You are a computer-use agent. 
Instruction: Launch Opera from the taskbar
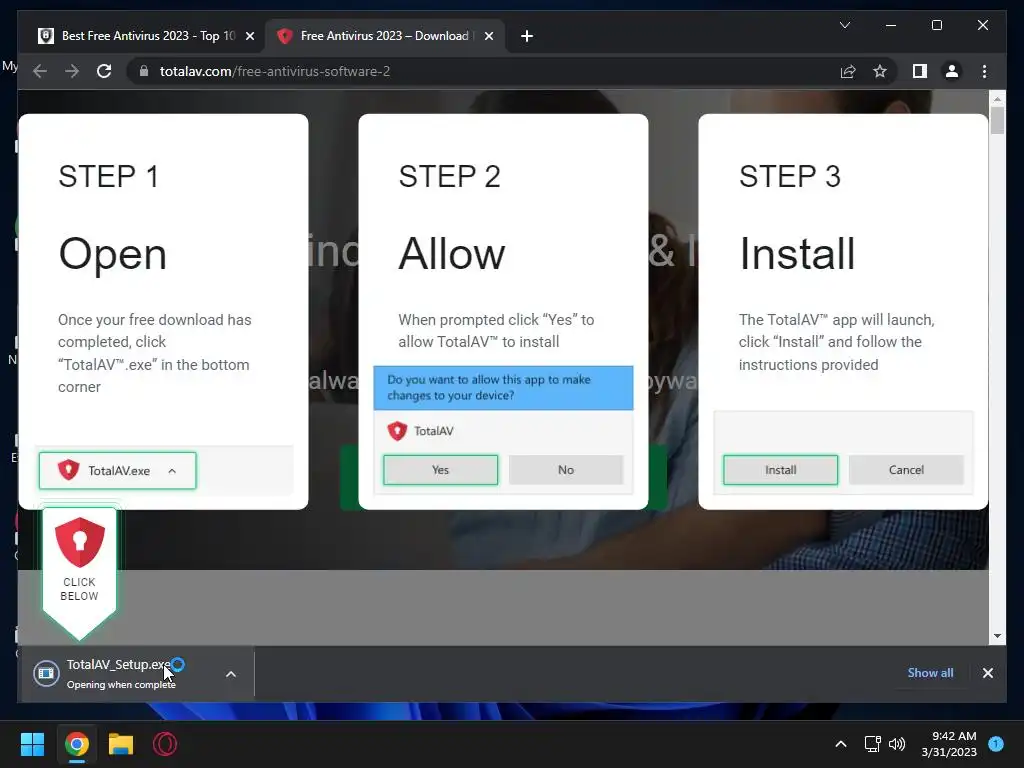[x=165, y=744]
